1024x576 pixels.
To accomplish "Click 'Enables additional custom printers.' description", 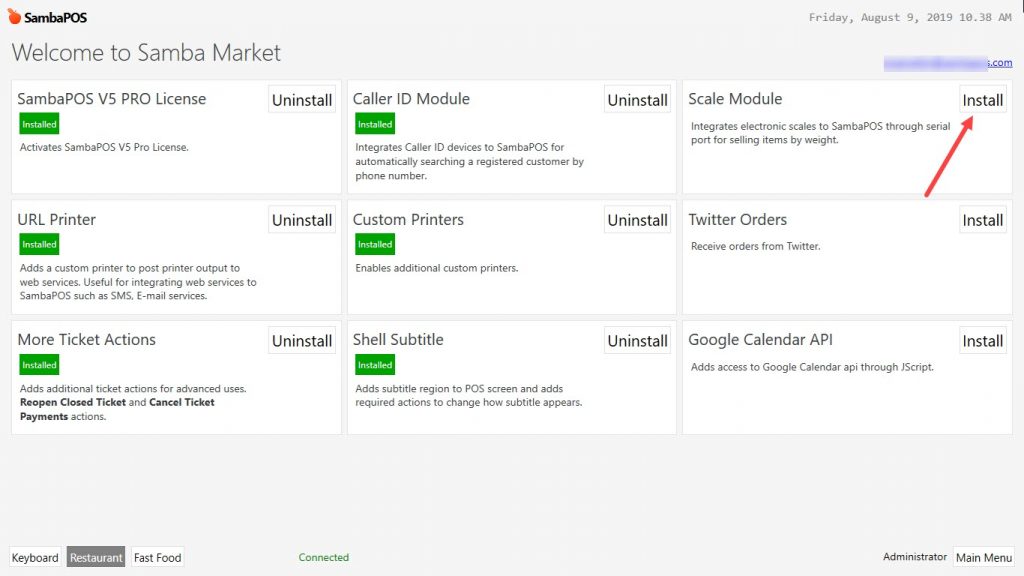I will coord(437,268).
